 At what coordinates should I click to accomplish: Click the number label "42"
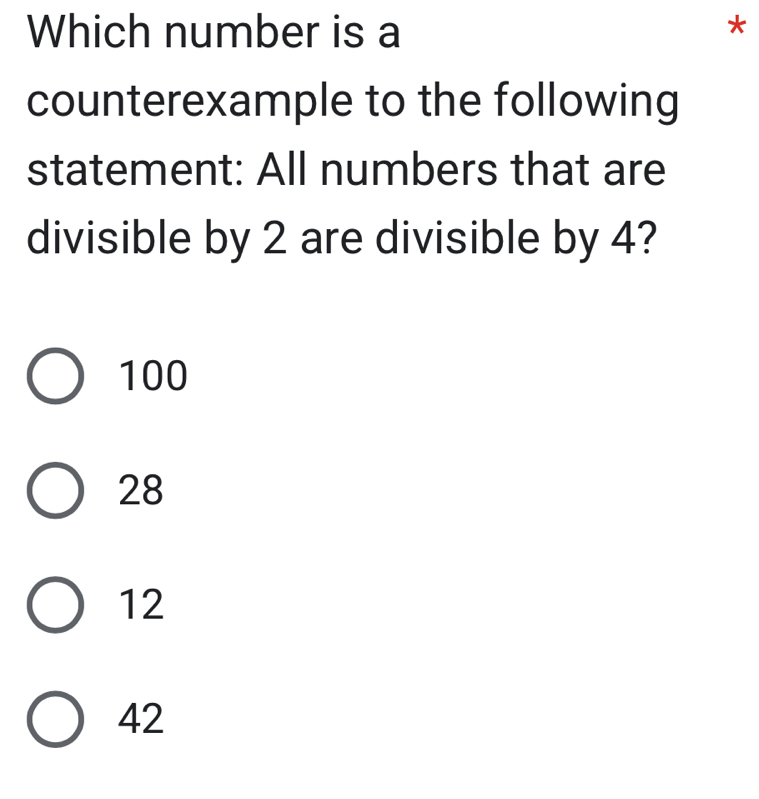coord(140,719)
